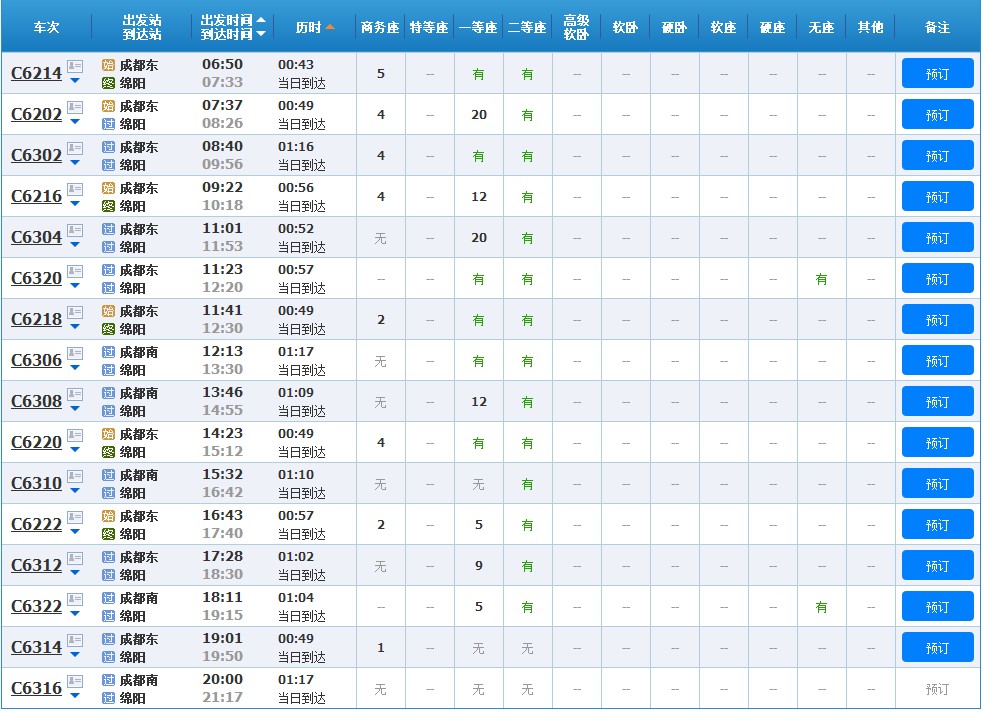Screen dimensions: 984x712
Task: Sort ascending by departure time arrow
Action: click(261, 20)
